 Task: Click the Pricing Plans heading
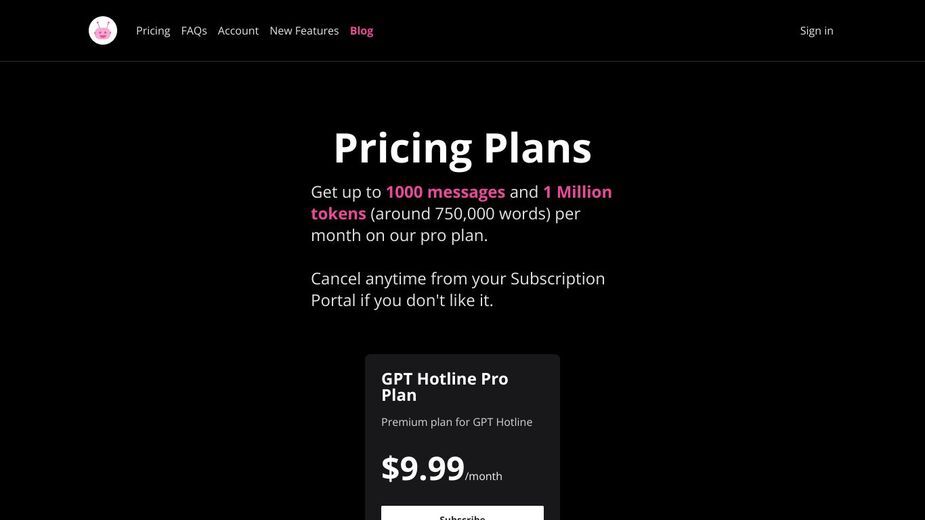tap(462, 148)
